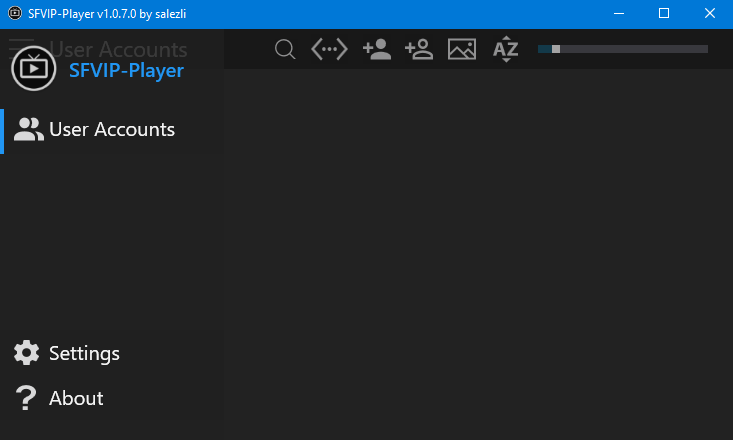Image resolution: width=733 pixels, height=440 pixels.
Task: Open Settings from the sidebar
Action: [x=112, y=353]
